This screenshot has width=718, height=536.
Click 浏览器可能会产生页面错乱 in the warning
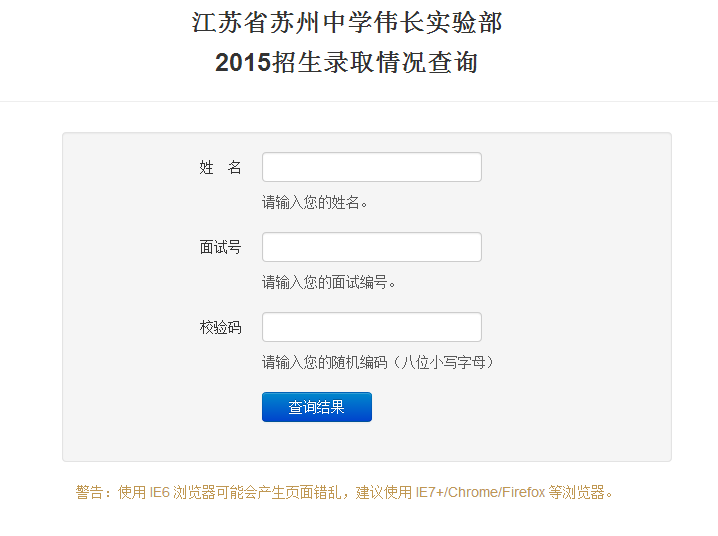(x=258, y=492)
